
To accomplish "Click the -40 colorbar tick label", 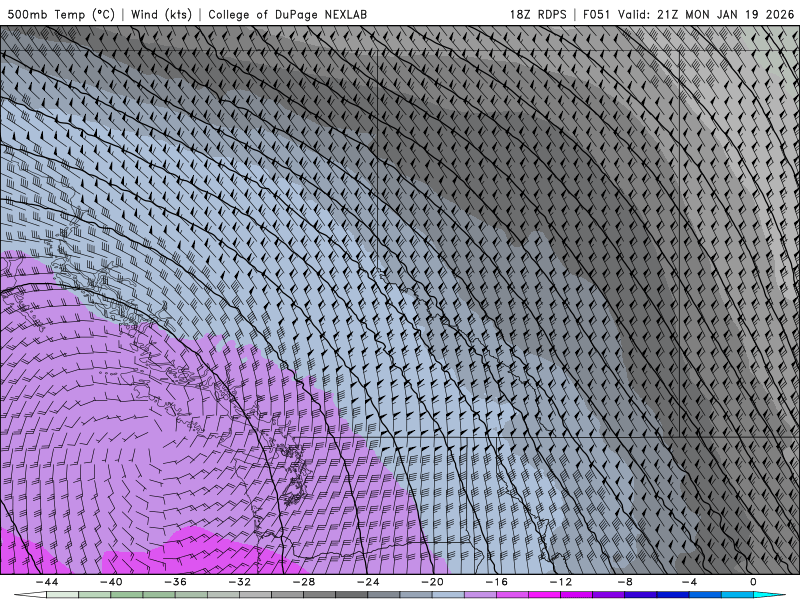I will [111, 582].
